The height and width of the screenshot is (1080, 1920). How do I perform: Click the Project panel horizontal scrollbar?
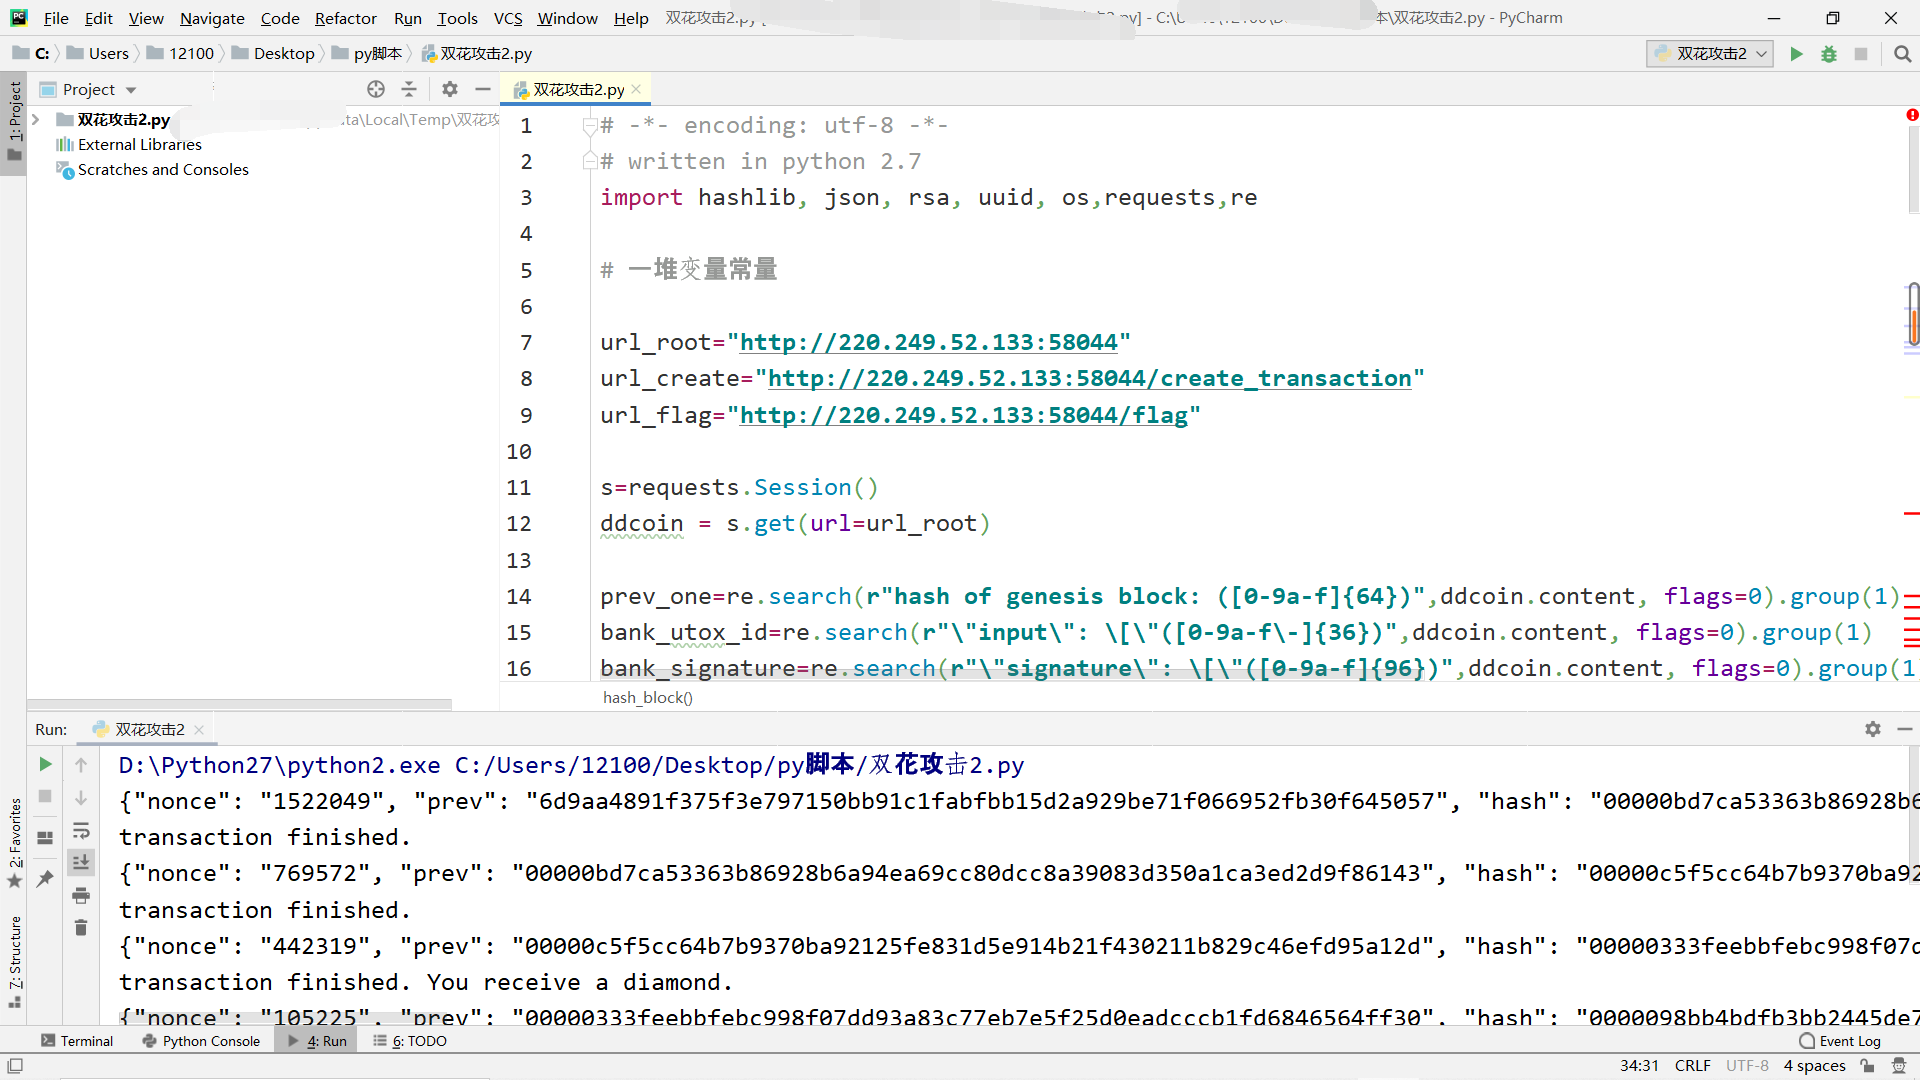point(240,704)
